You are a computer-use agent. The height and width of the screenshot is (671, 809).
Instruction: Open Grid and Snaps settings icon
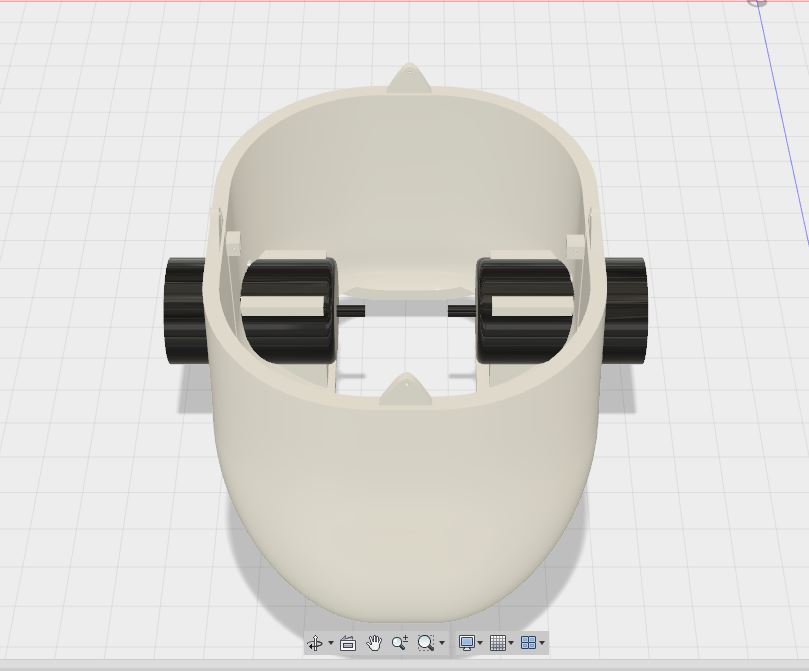(498, 643)
